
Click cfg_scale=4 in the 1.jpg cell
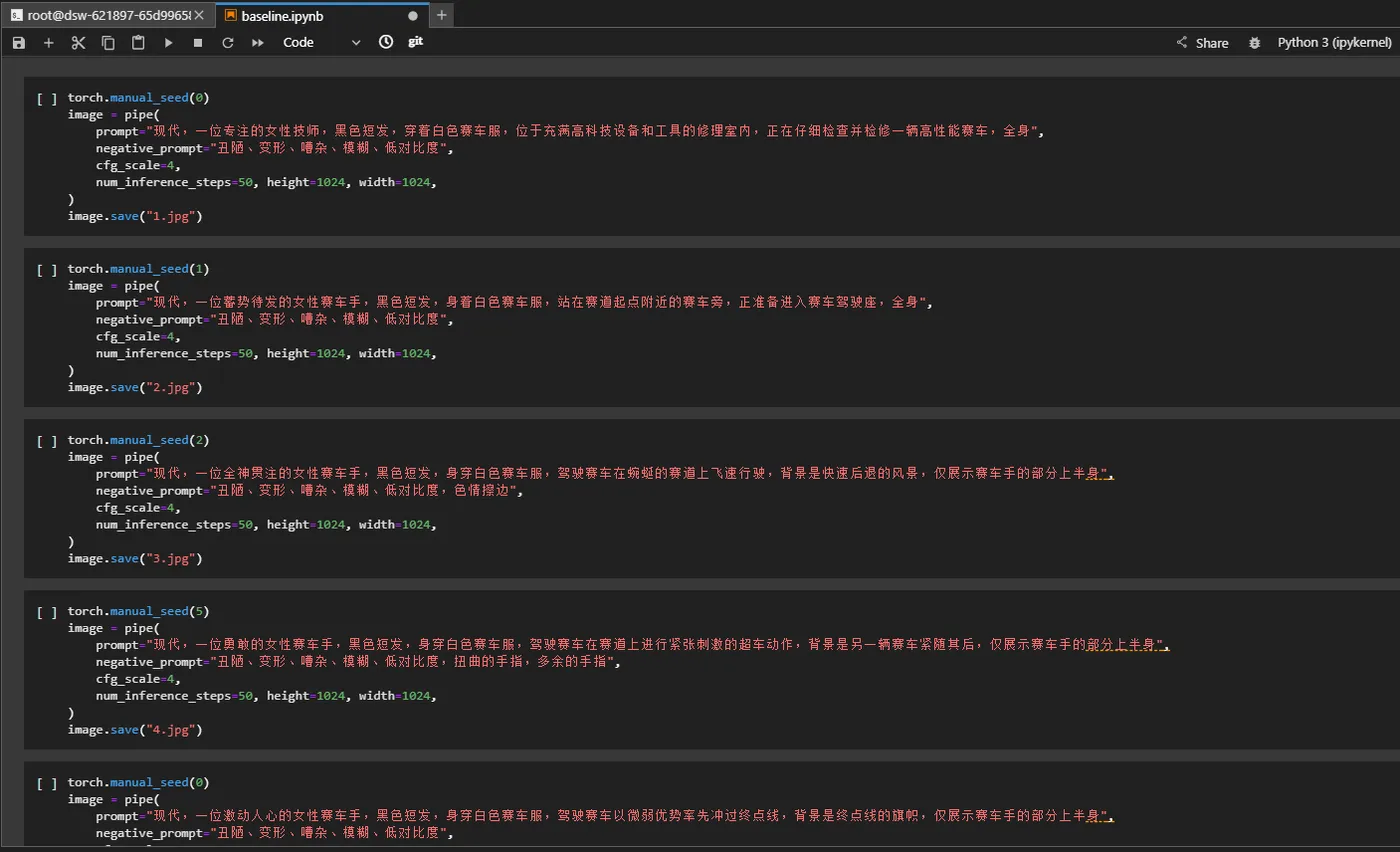(x=138, y=166)
